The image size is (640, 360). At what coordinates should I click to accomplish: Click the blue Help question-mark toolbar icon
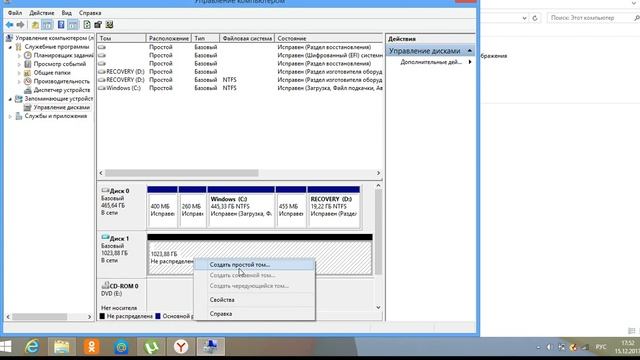coord(61,25)
